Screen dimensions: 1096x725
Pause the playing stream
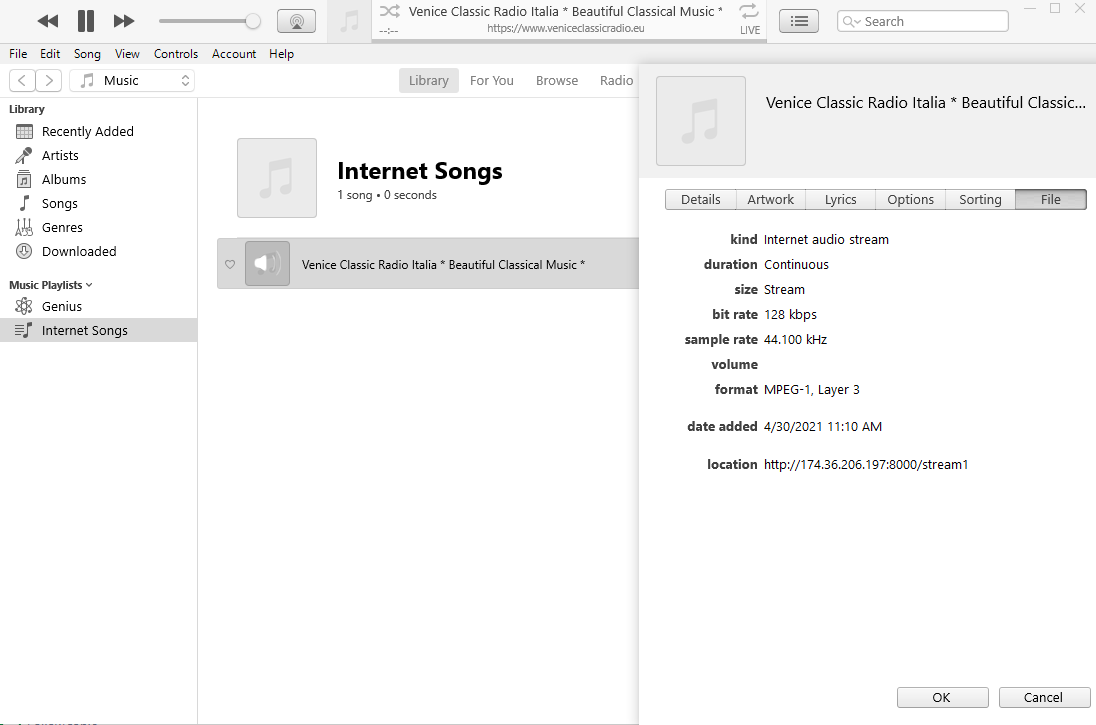pyautogui.click(x=85, y=21)
